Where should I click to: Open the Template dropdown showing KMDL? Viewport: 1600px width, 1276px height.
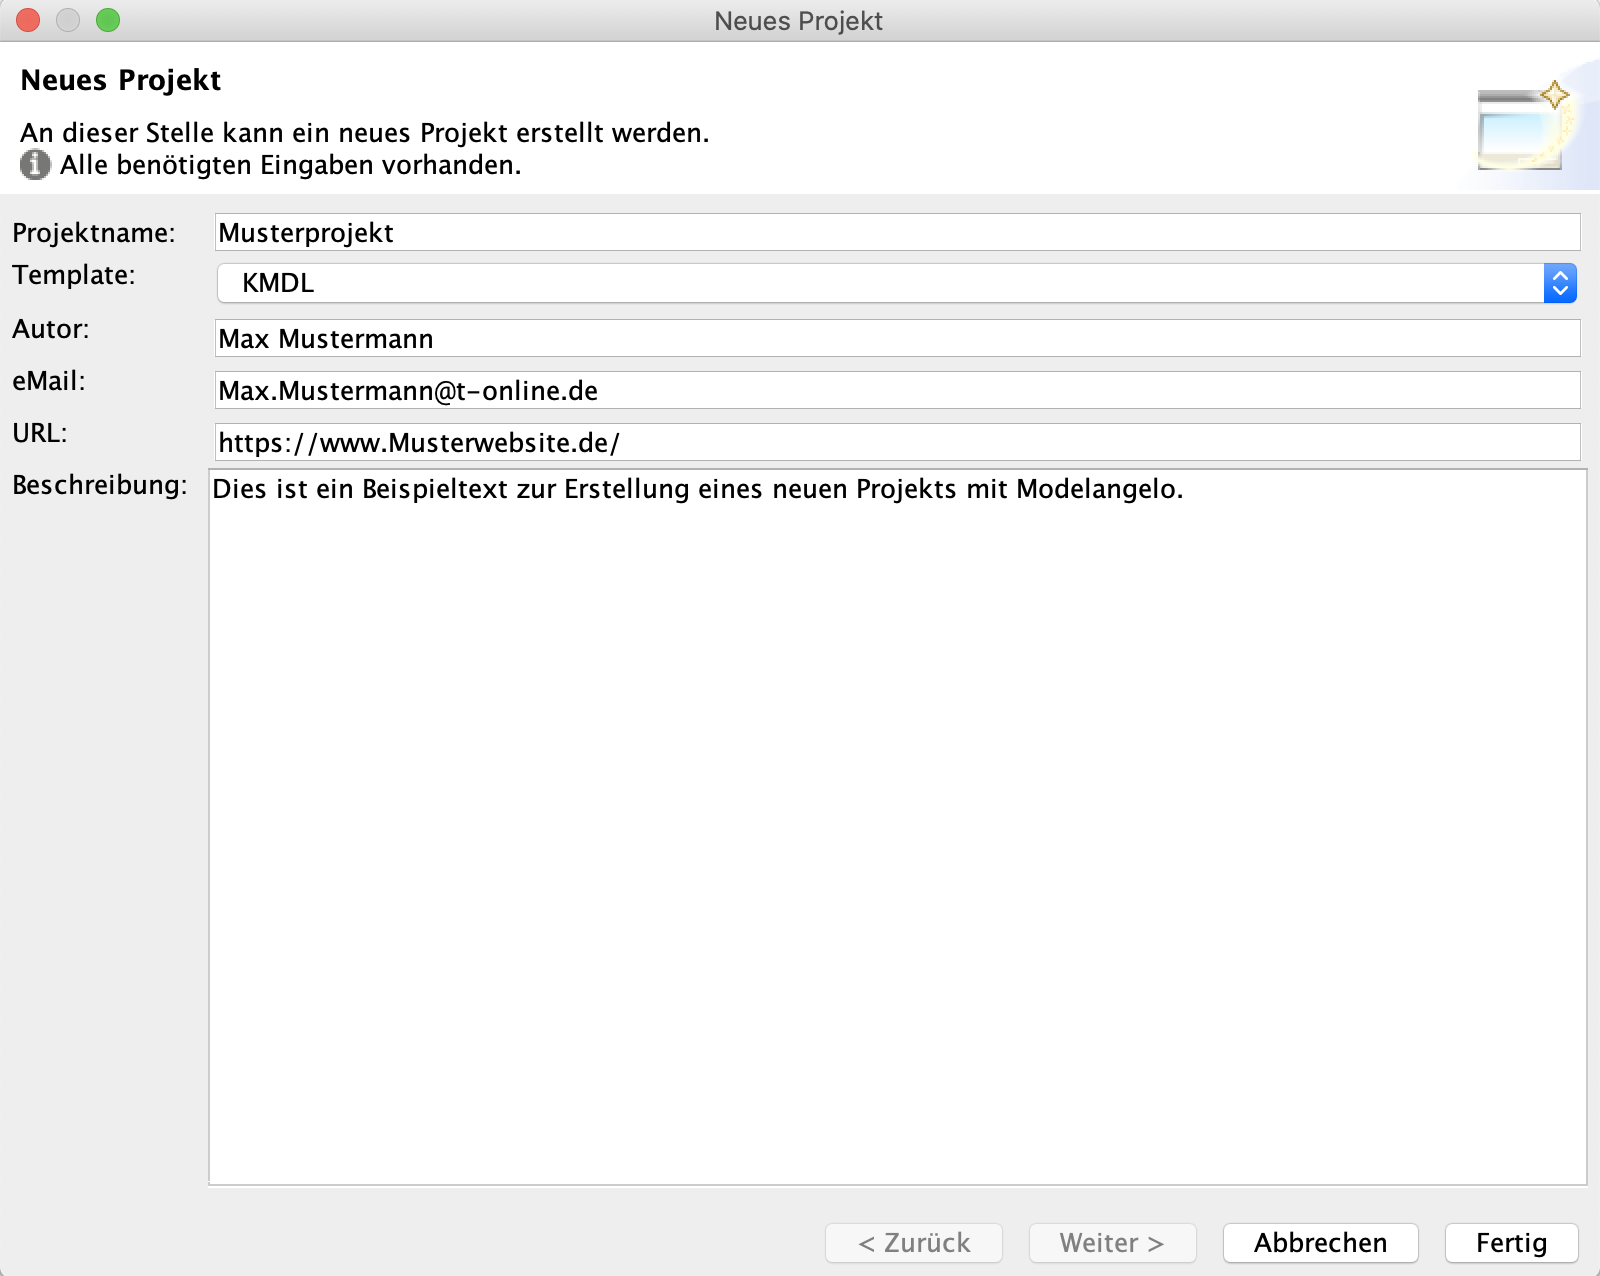click(896, 283)
